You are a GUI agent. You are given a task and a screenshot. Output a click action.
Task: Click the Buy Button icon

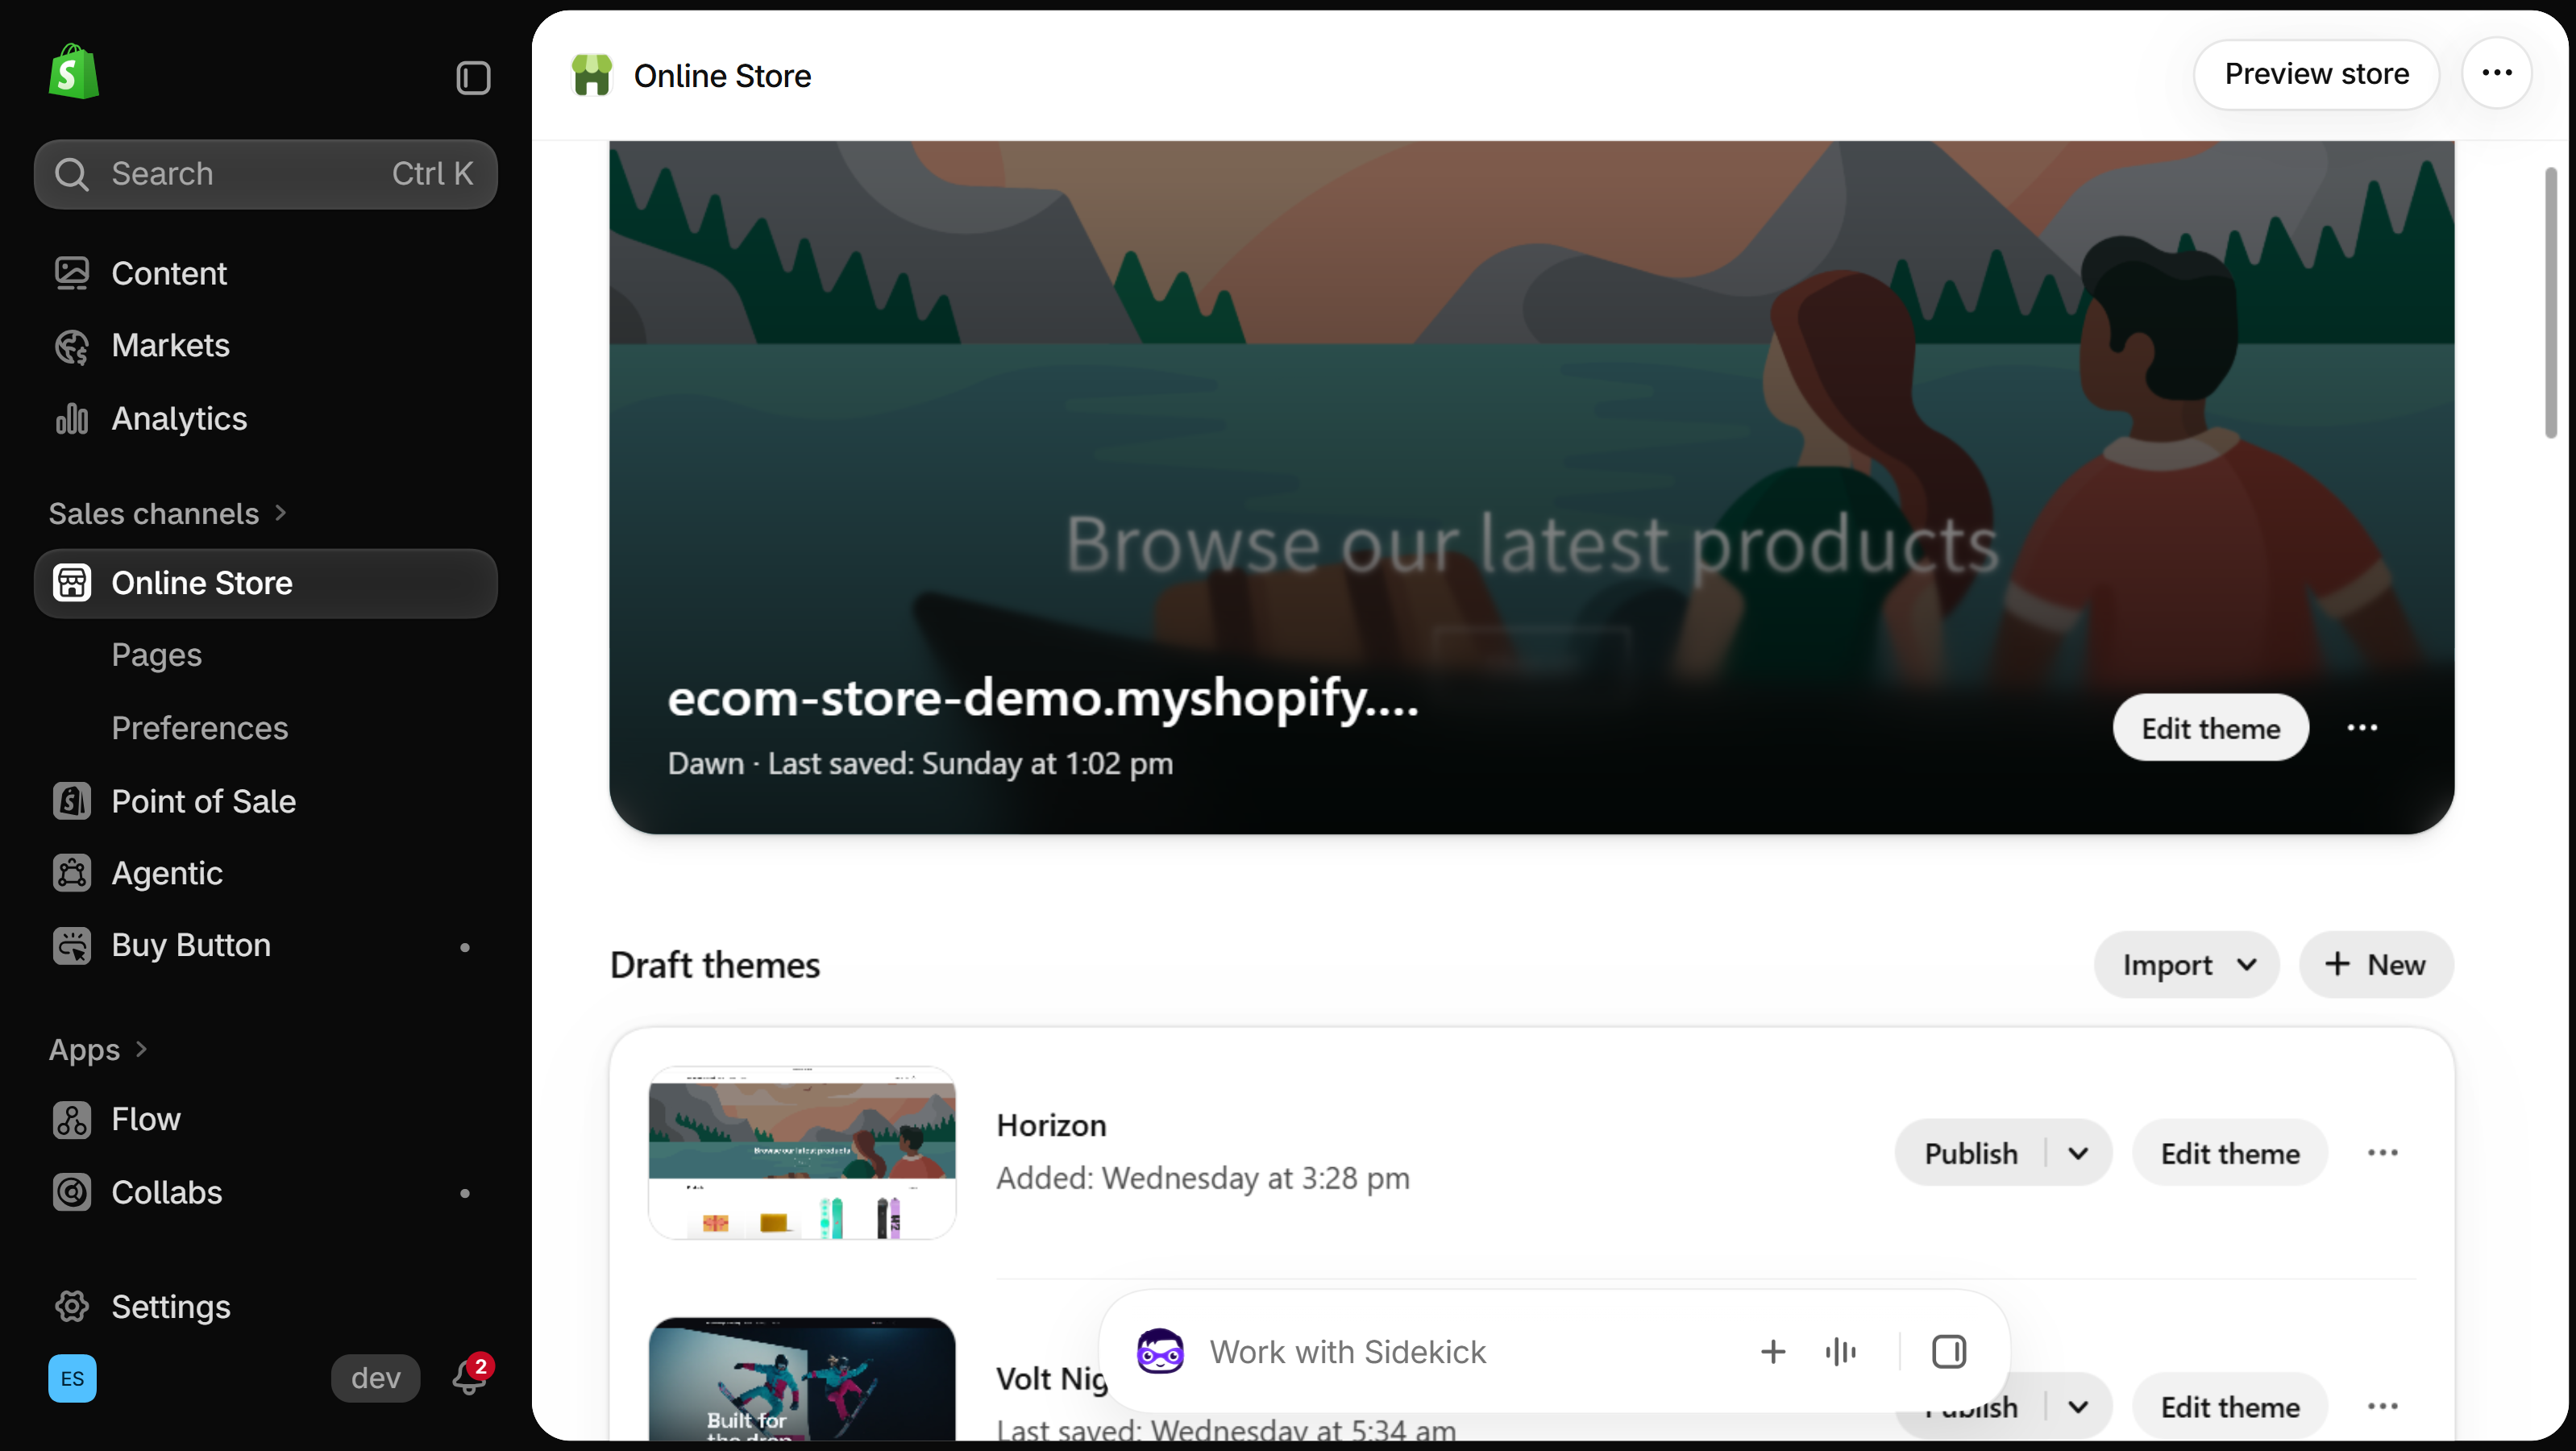point(72,946)
